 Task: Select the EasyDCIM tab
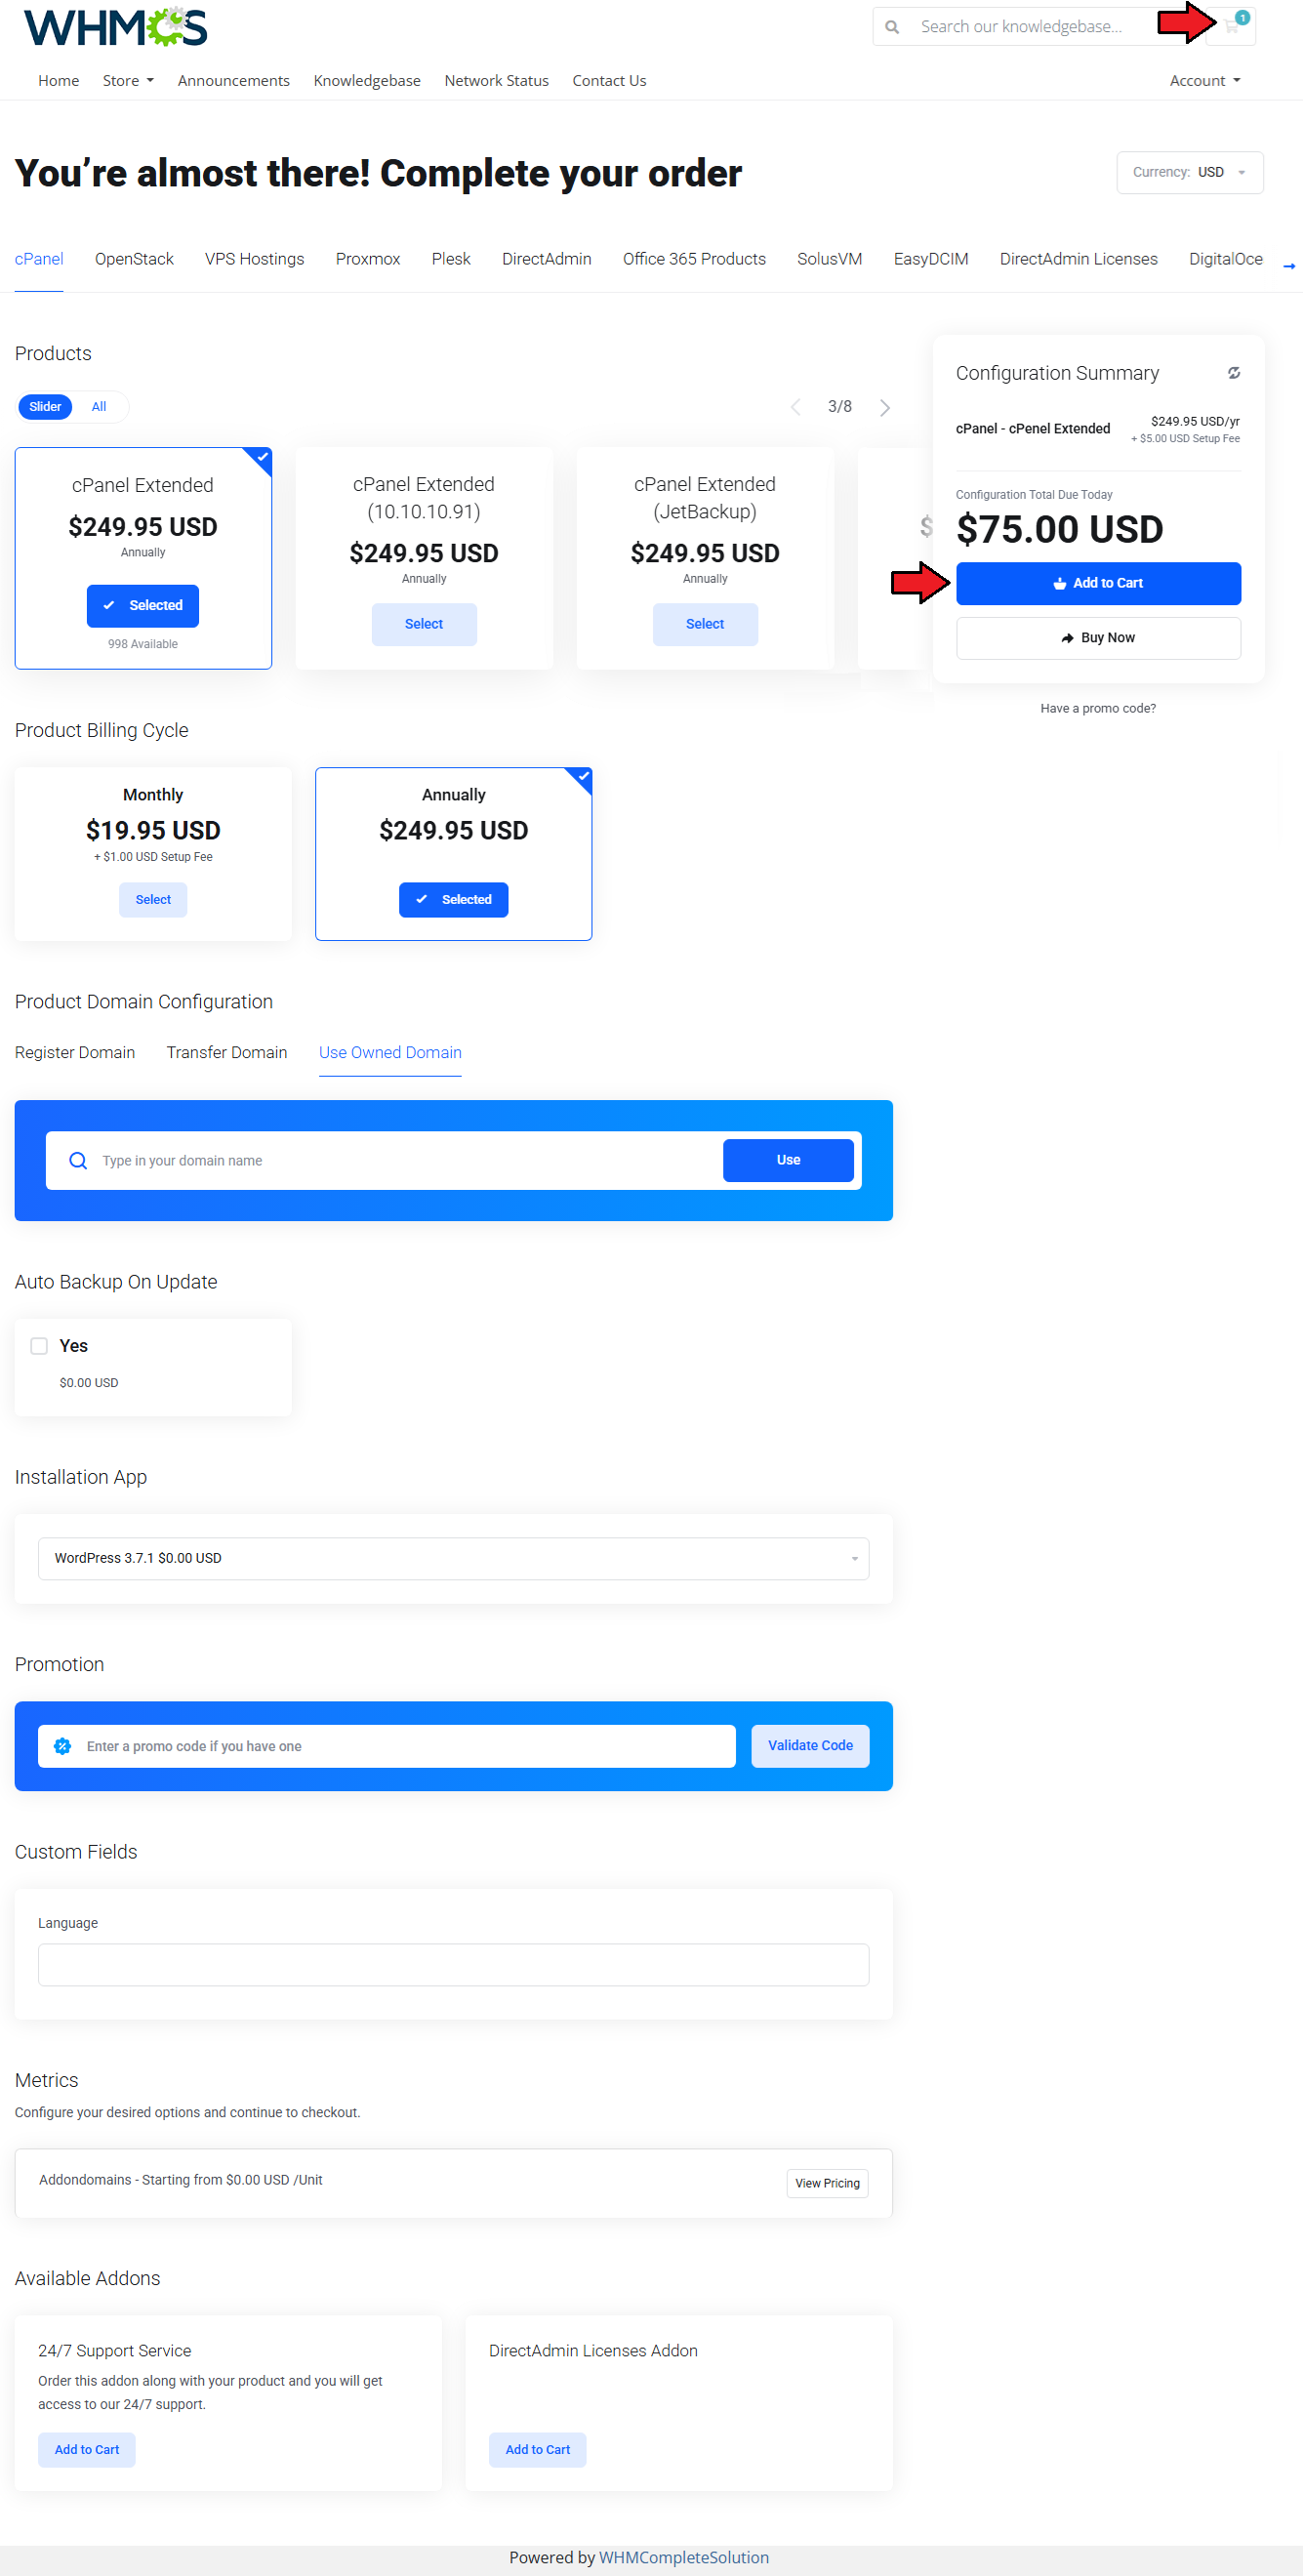coord(931,259)
